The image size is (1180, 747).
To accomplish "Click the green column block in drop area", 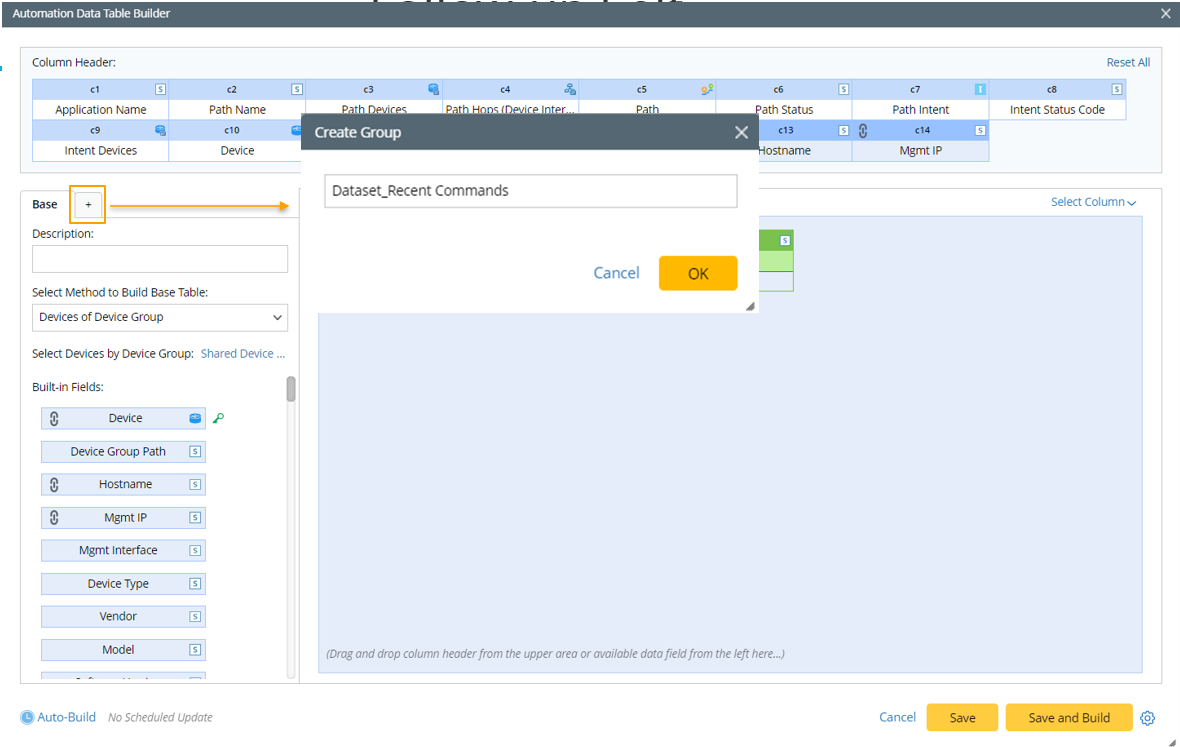I will click(776, 260).
